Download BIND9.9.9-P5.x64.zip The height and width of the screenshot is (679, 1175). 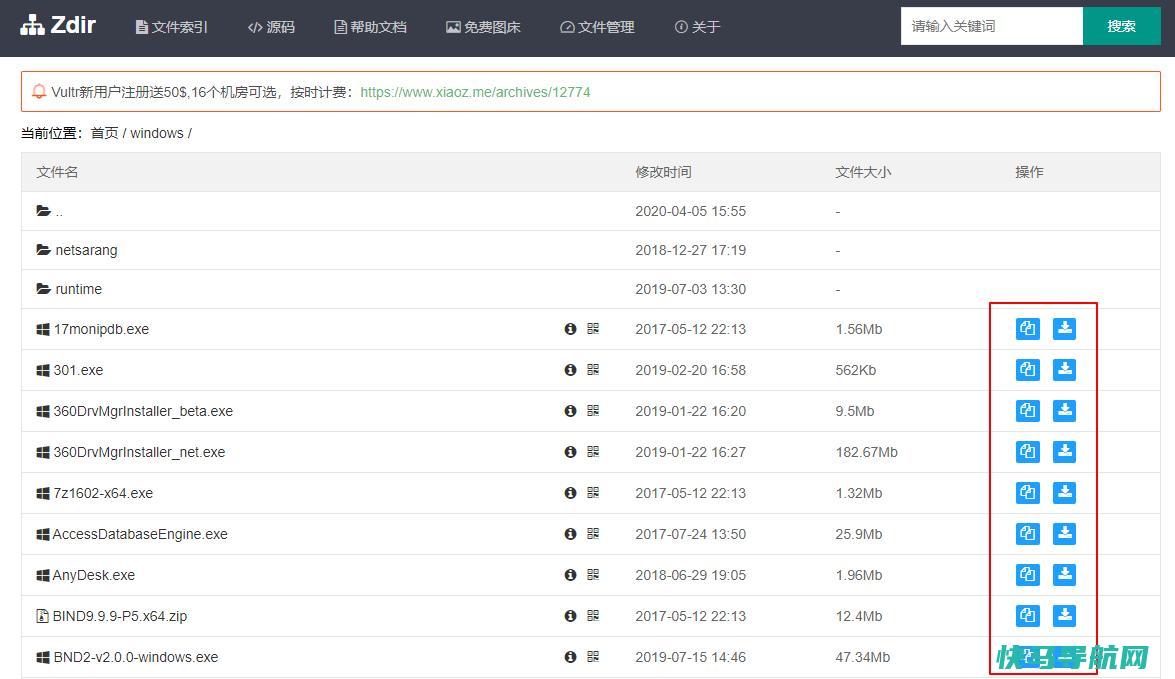pos(1064,616)
